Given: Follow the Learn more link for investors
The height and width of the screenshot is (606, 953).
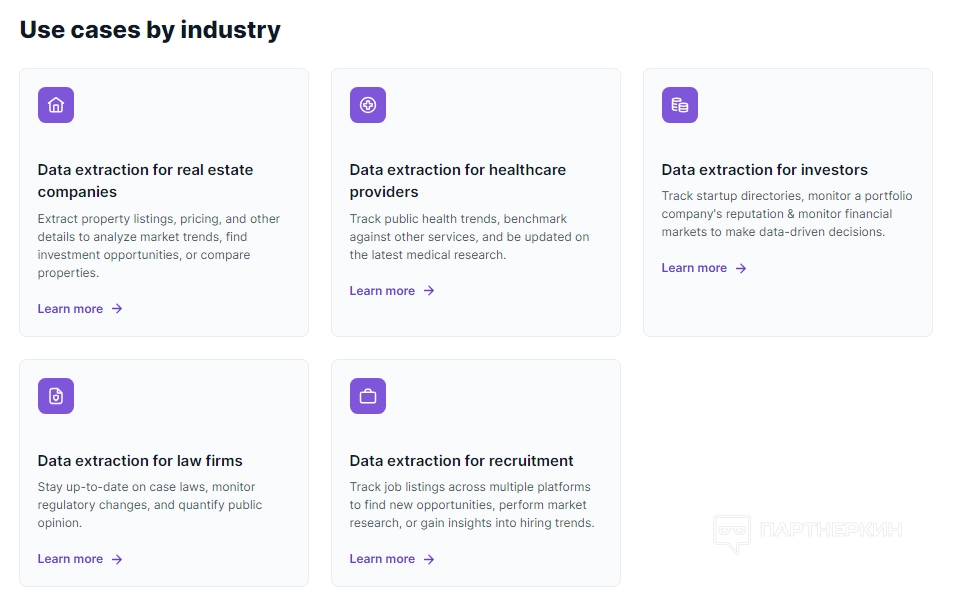Looking at the screenshot, I should coord(694,268).
